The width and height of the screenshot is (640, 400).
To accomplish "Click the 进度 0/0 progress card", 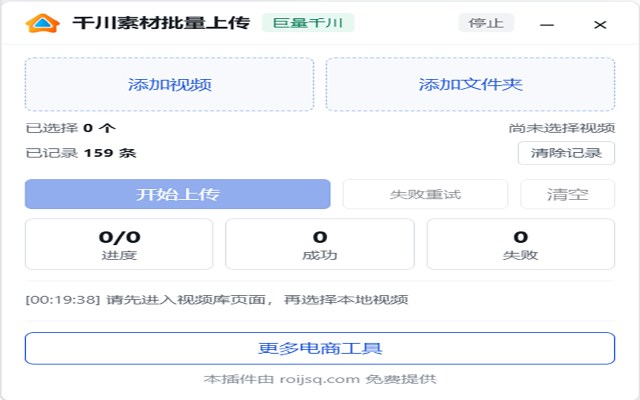I will 119,244.
